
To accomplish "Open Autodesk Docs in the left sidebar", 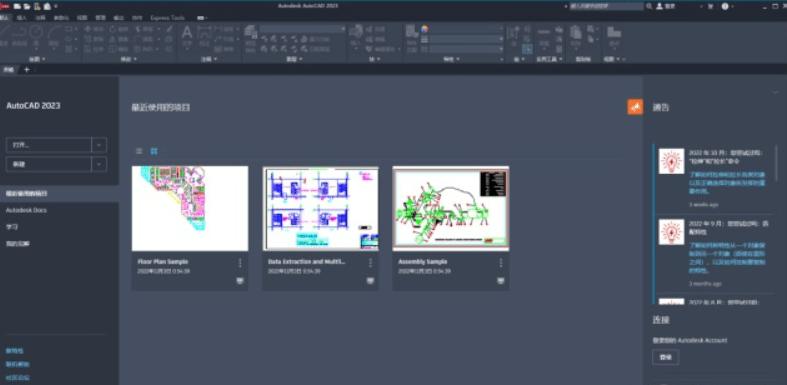I will [26, 210].
